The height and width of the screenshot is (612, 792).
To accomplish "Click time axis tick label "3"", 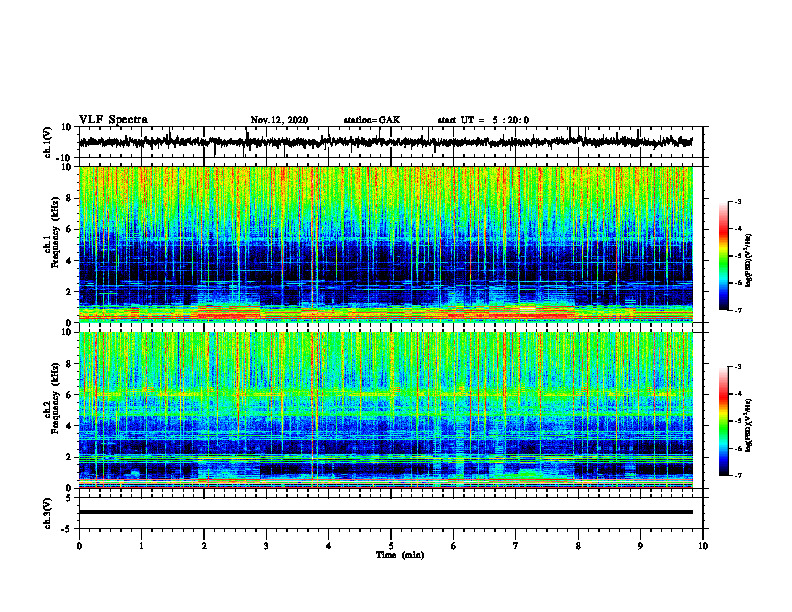I will coord(266,546).
